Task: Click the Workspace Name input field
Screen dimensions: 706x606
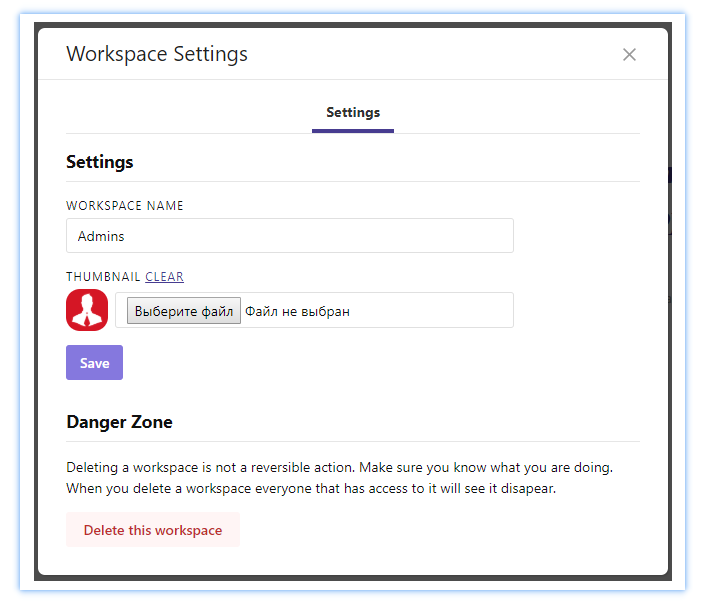Action: [x=290, y=236]
